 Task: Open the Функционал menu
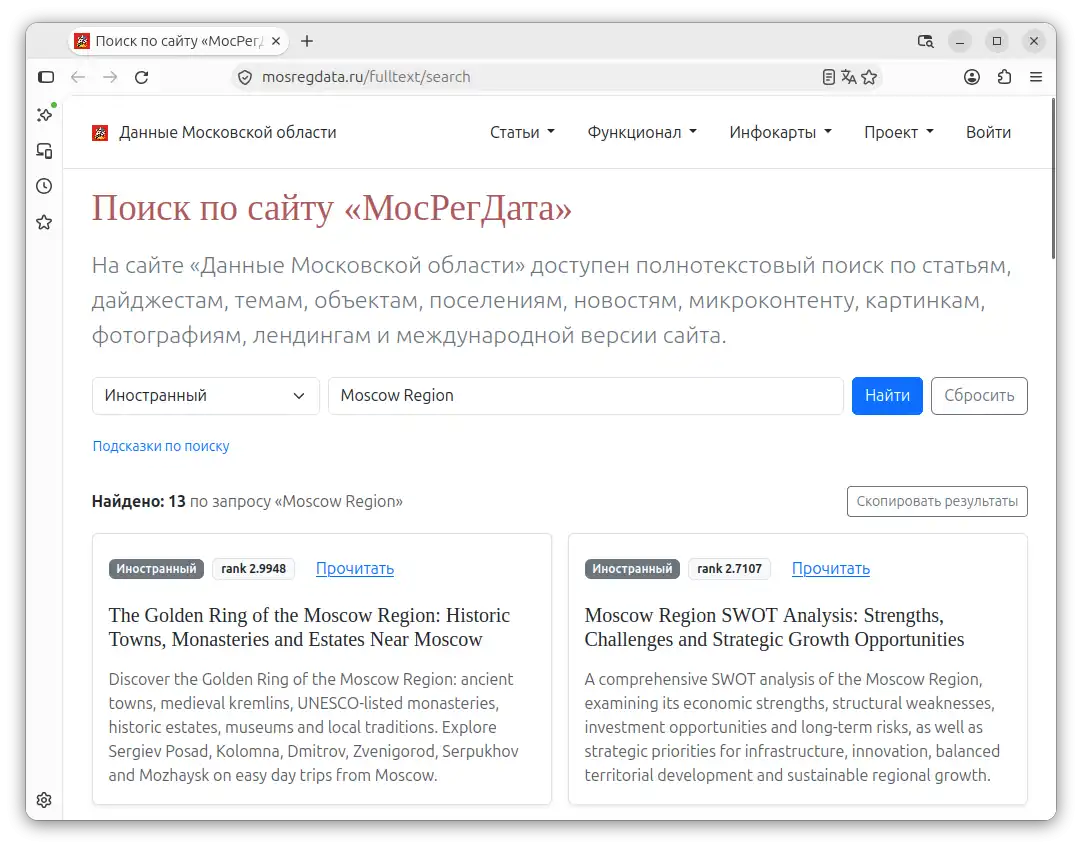tap(642, 133)
